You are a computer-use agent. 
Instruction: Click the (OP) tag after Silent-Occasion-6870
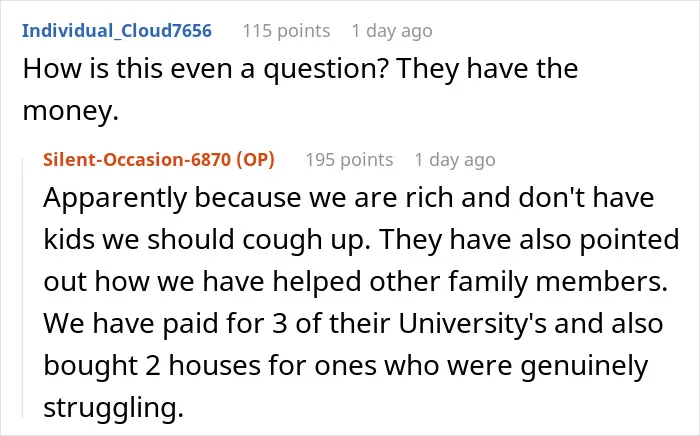(x=255, y=159)
